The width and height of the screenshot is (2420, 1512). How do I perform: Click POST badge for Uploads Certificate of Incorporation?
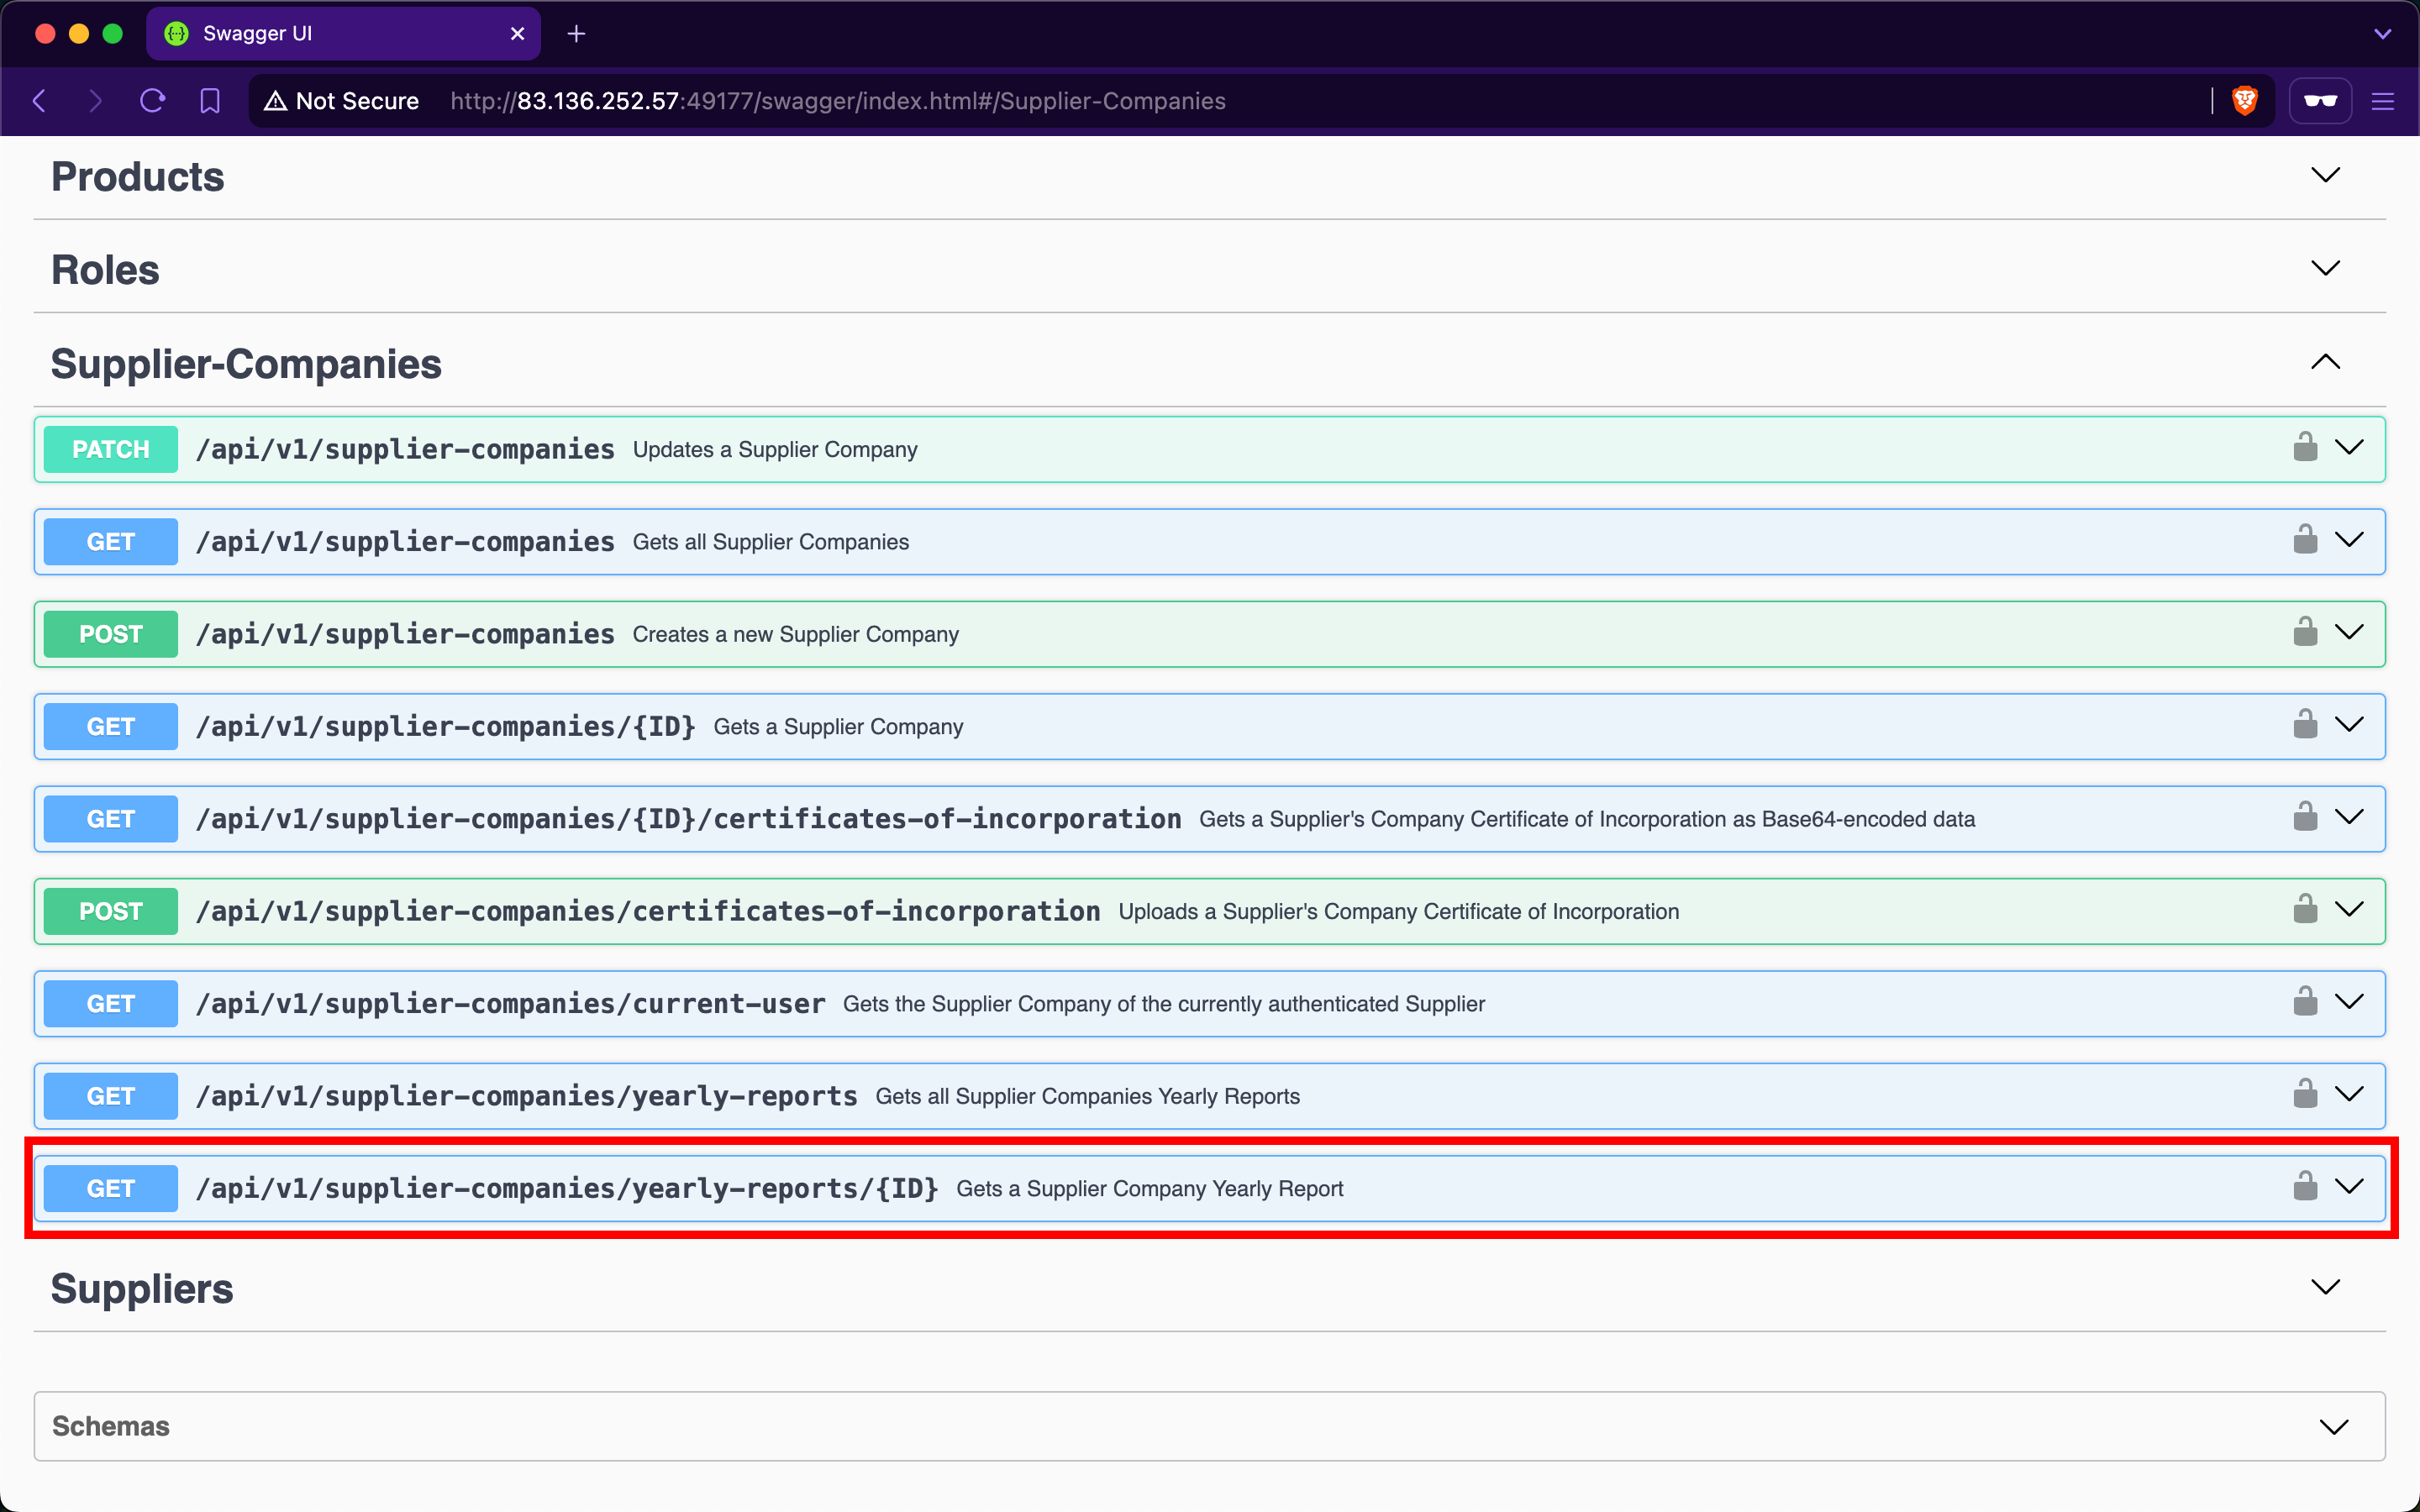point(111,911)
